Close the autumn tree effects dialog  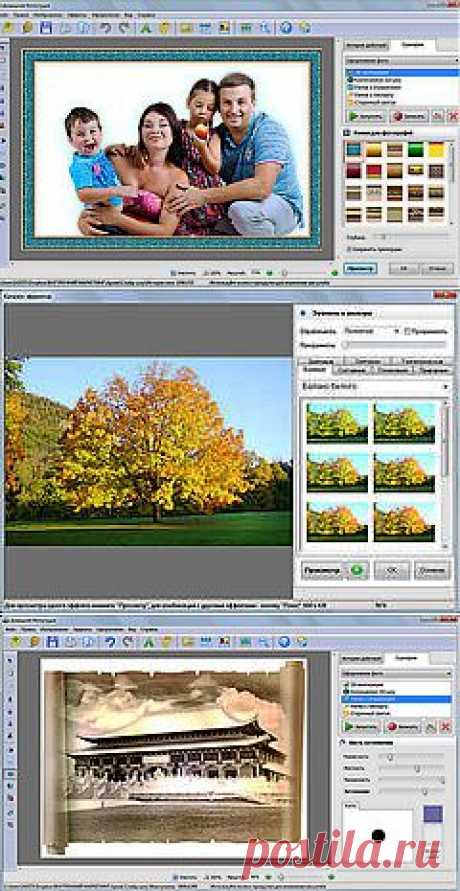point(445,295)
